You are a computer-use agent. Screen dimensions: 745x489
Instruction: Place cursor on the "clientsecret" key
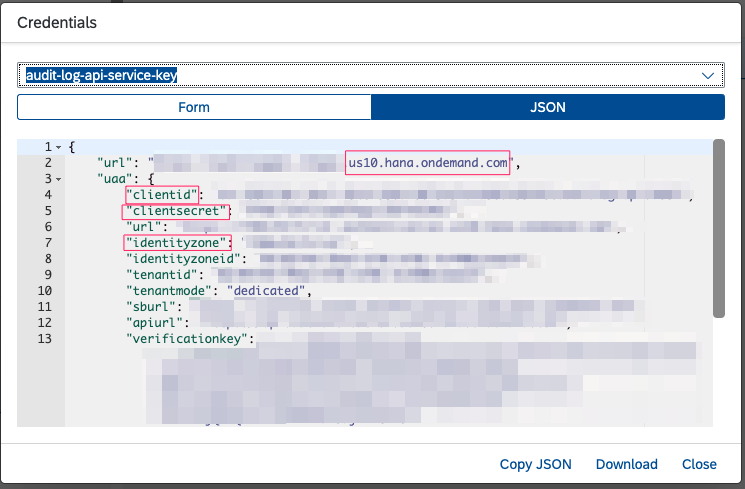pyautogui.click(x=177, y=211)
